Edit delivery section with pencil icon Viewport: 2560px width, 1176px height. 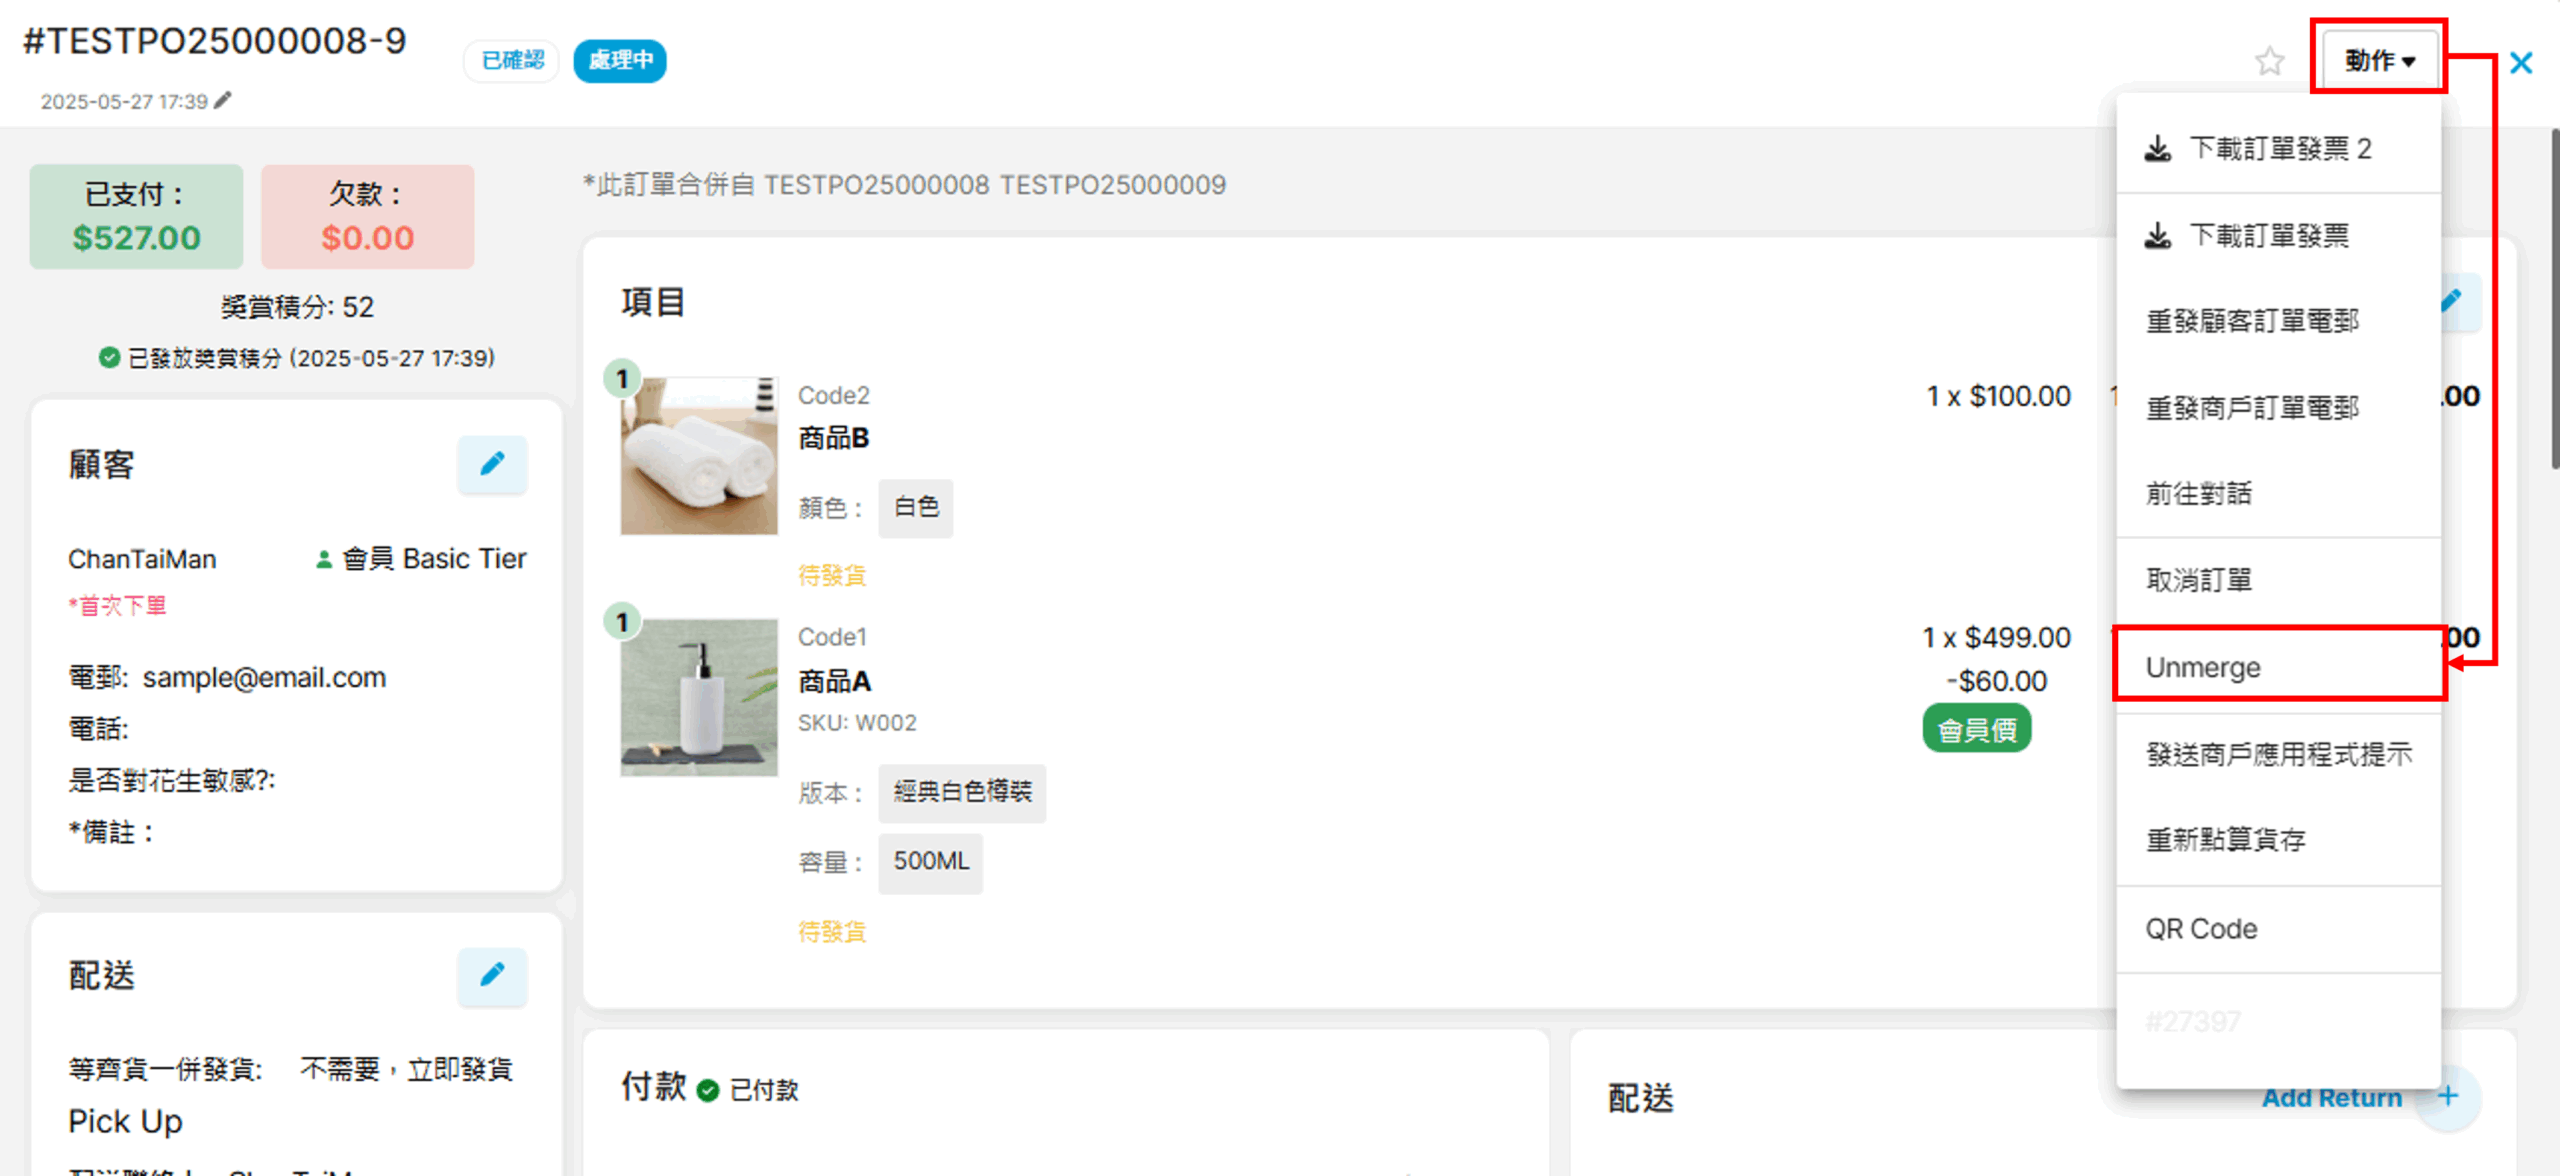tap(492, 975)
